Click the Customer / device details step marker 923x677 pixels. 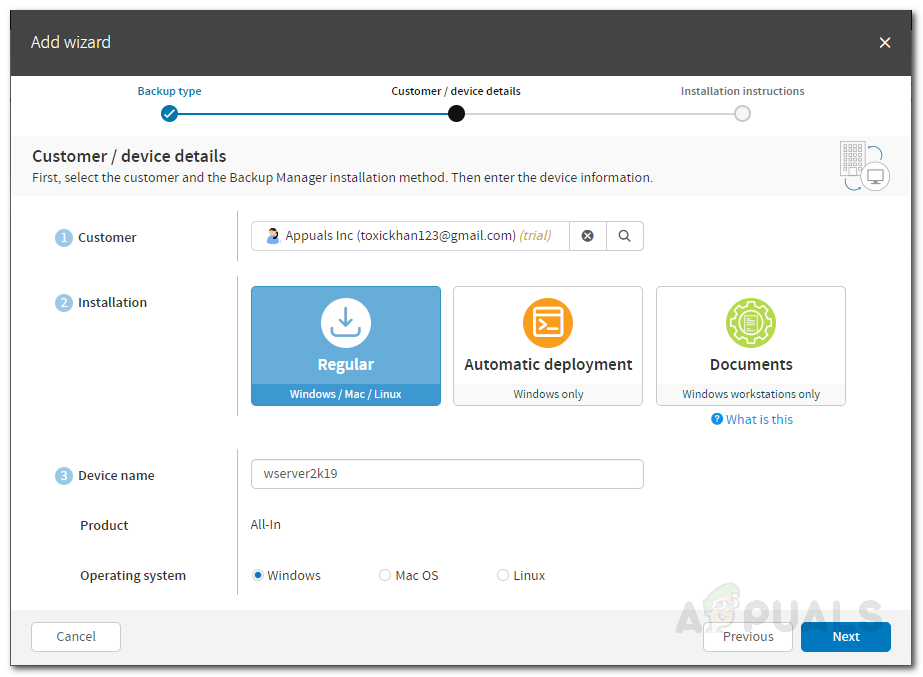[456, 114]
